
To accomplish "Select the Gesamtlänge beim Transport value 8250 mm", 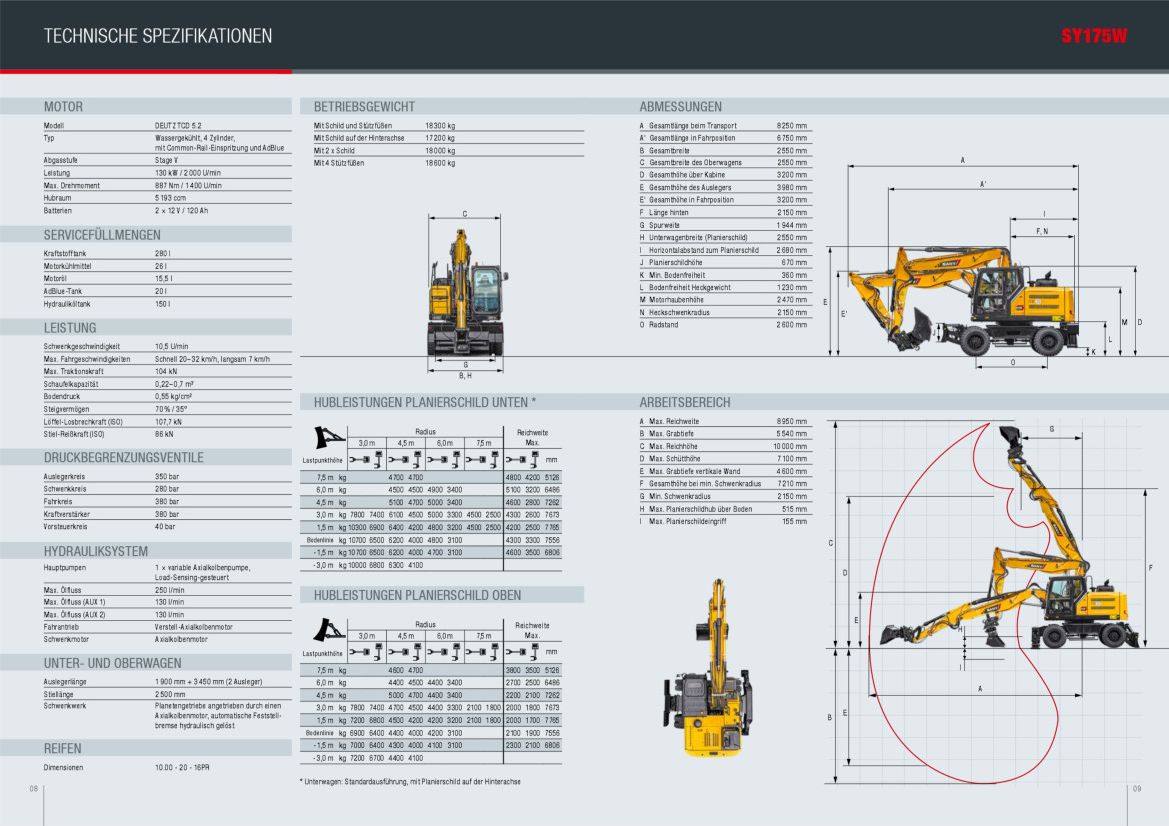I will coord(792,126).
